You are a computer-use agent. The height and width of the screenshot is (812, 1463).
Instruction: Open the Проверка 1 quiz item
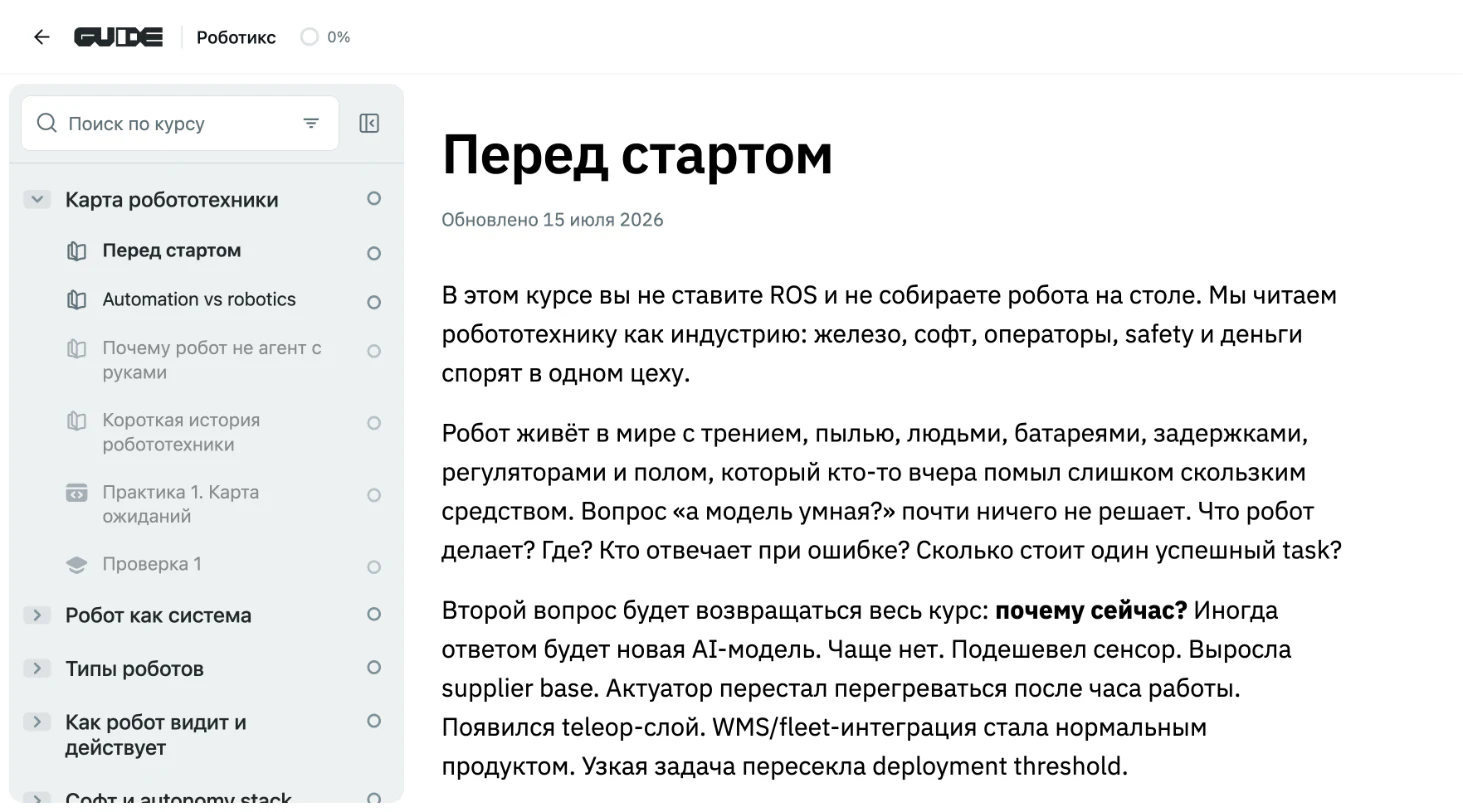[x=151, y=564]
